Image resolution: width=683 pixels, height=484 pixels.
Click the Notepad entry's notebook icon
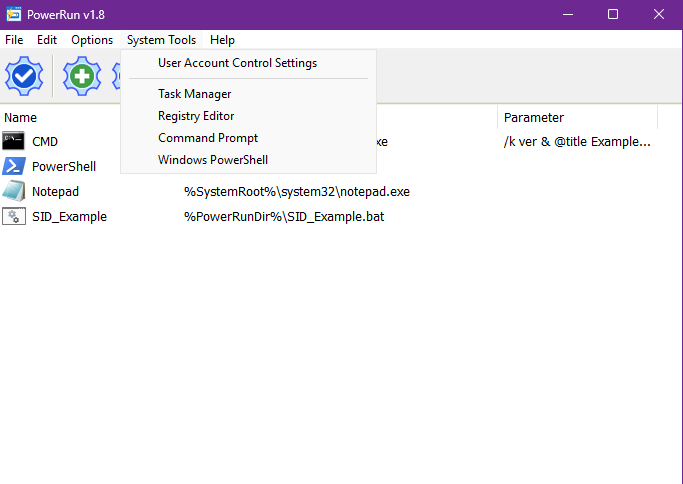[x=14, y=191]
